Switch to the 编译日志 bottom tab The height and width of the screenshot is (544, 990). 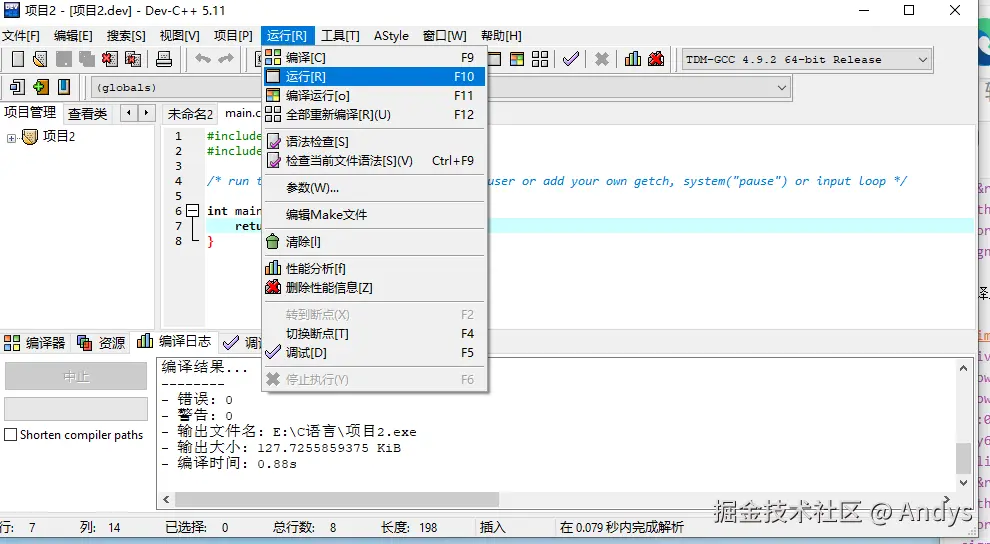[x=174, y=341]
